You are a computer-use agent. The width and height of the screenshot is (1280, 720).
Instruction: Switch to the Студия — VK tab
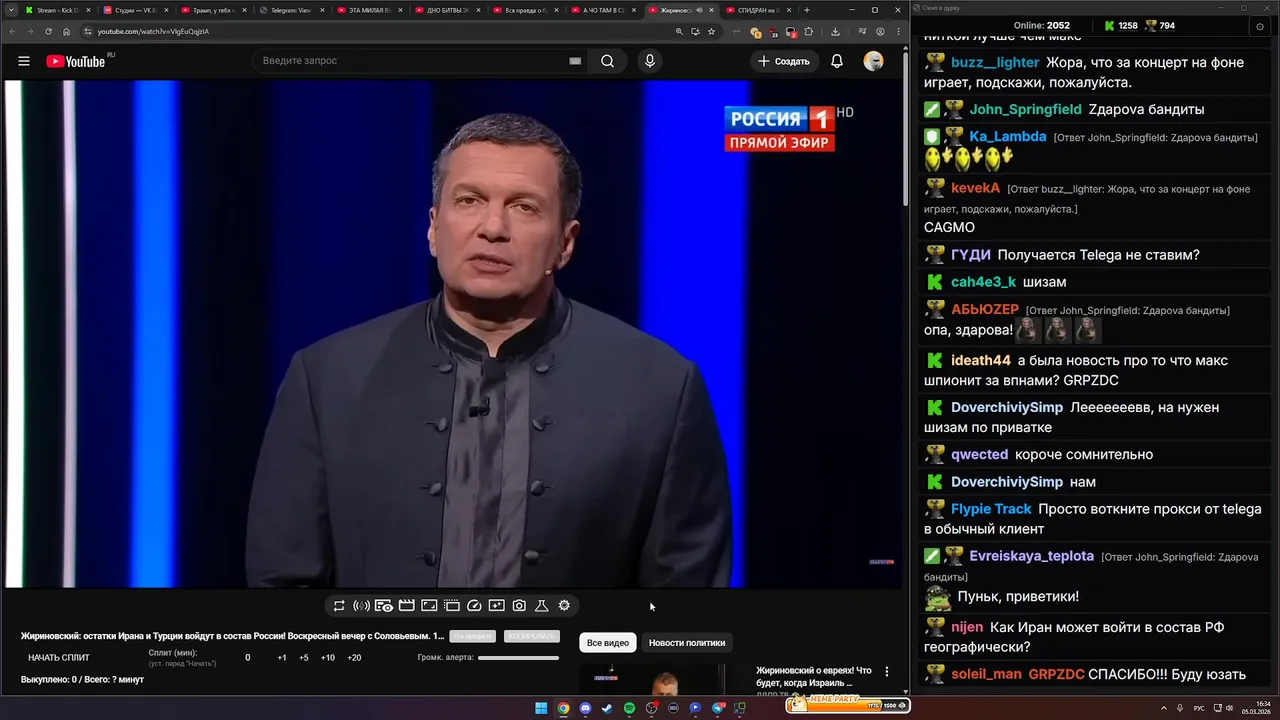pos(134,10)
